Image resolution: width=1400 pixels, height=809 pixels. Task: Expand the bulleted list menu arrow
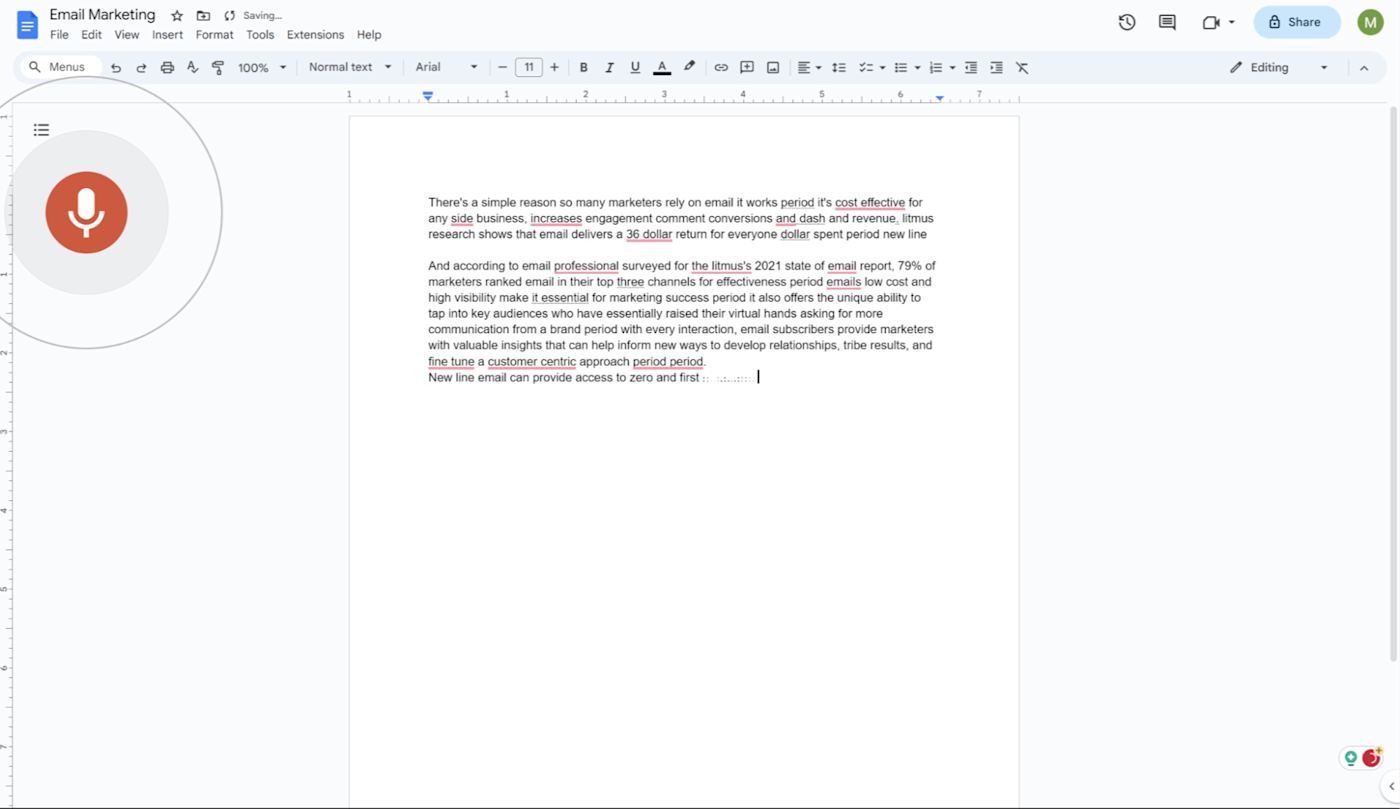[917, 68]
